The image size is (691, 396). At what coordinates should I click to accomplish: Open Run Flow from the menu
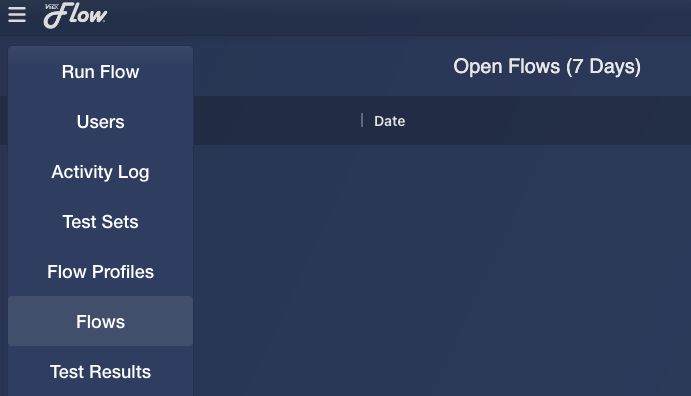point(100,72)
